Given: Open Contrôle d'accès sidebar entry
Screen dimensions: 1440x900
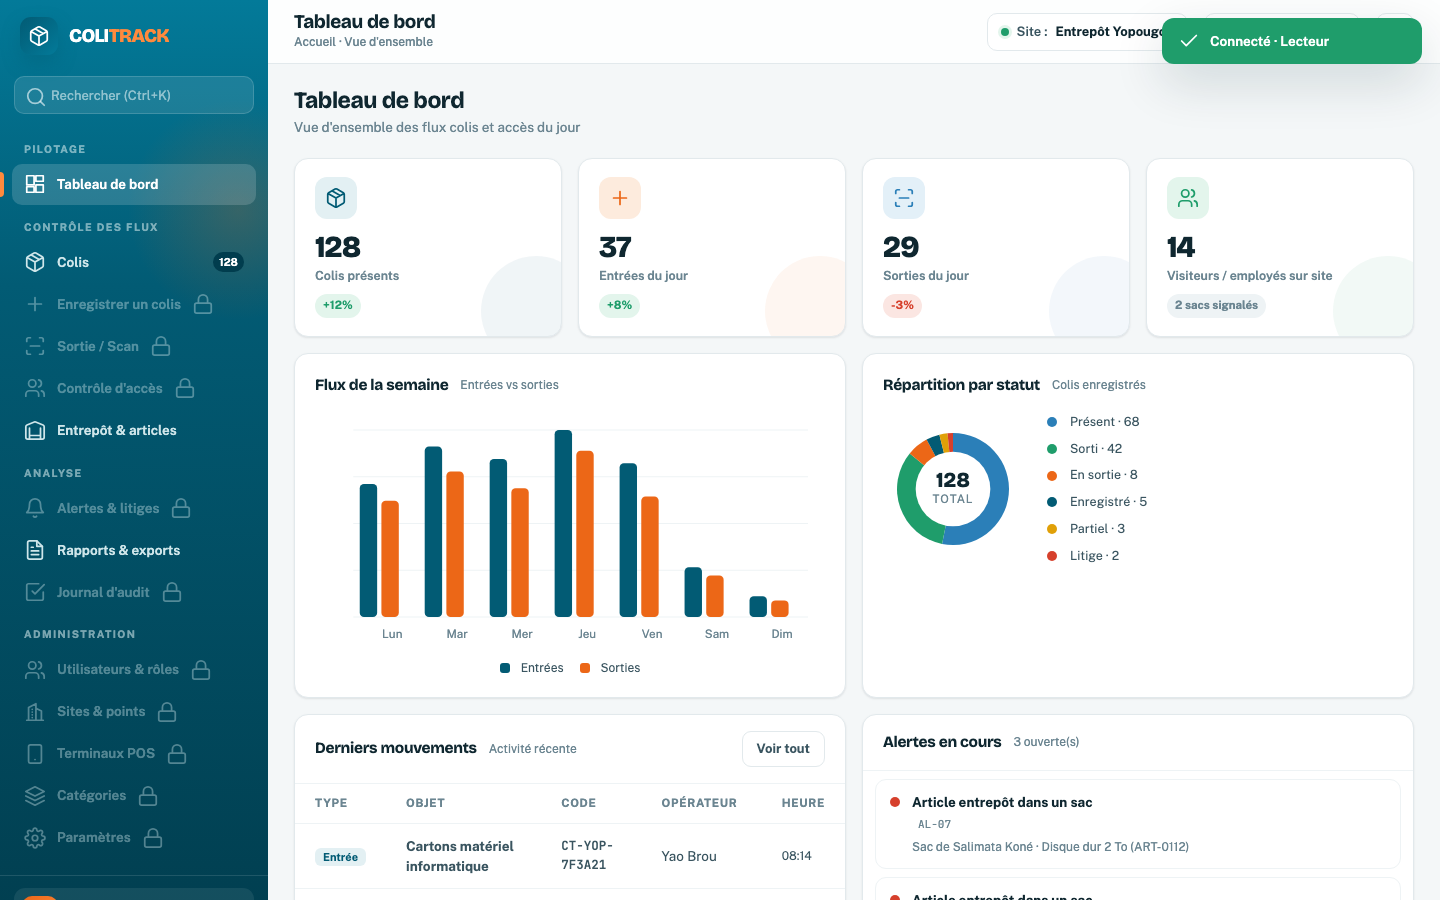Looking at the screenshot, I should 134,388.
